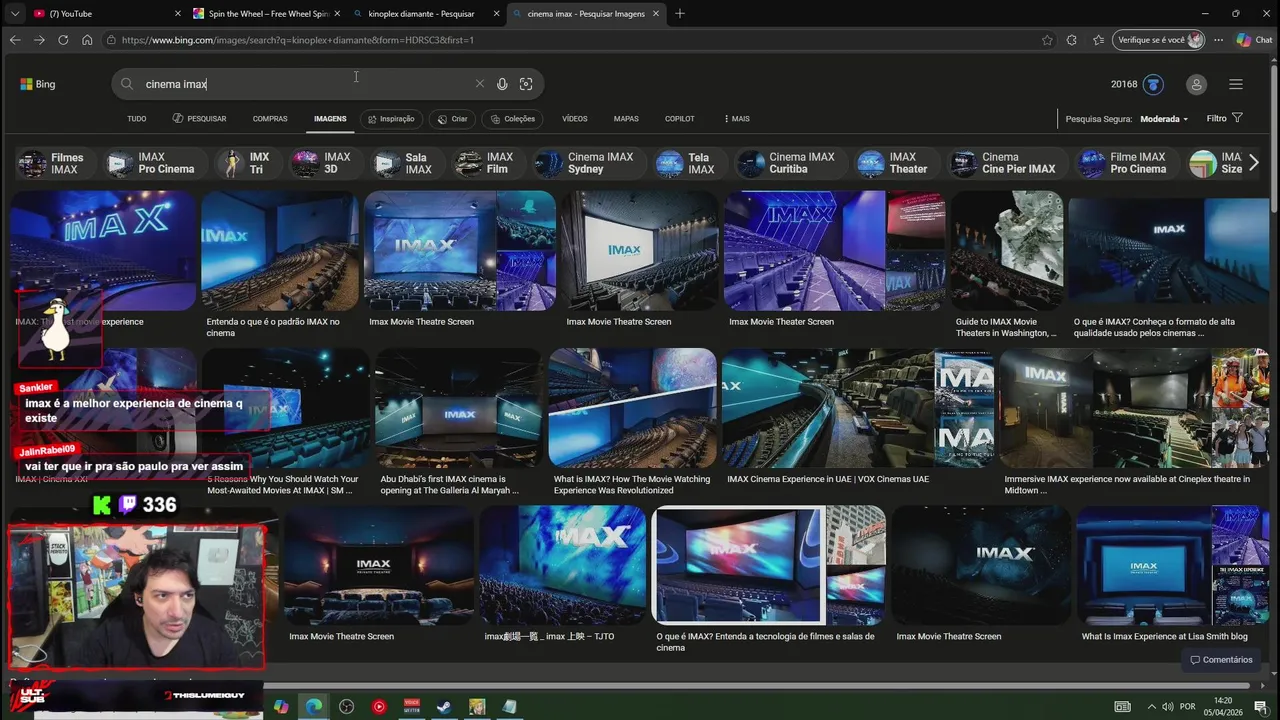Image resolution: width=1280 pixels, height=720 pixels.
Task: Open the browser home page icon
Action: [x=87, y=40]
